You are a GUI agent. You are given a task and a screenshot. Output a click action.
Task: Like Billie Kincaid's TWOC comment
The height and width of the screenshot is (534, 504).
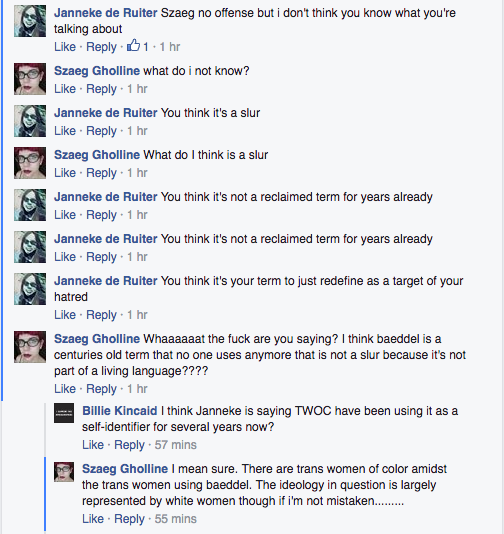point(93,445)
